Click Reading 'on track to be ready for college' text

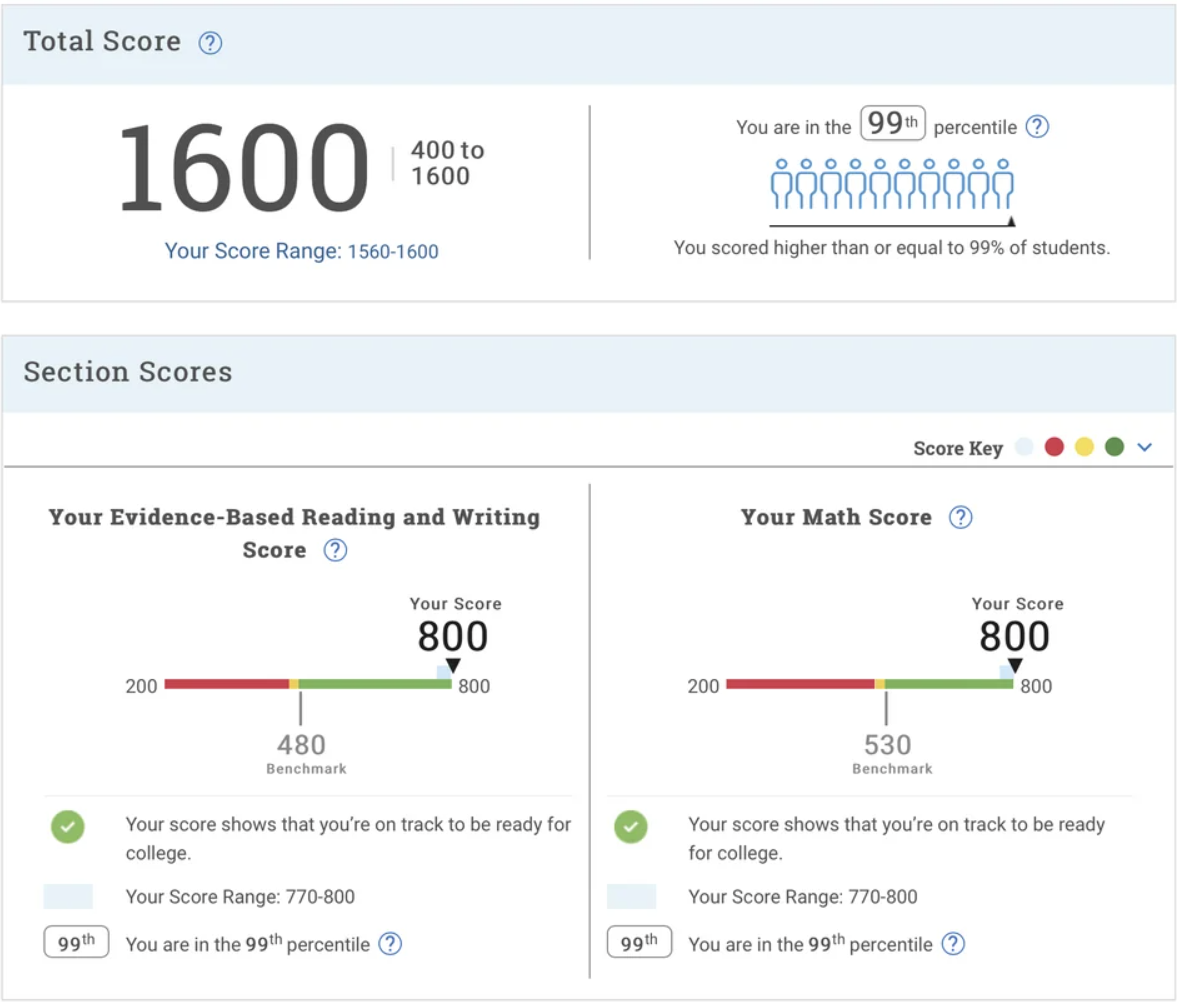[x=348, y=838]
